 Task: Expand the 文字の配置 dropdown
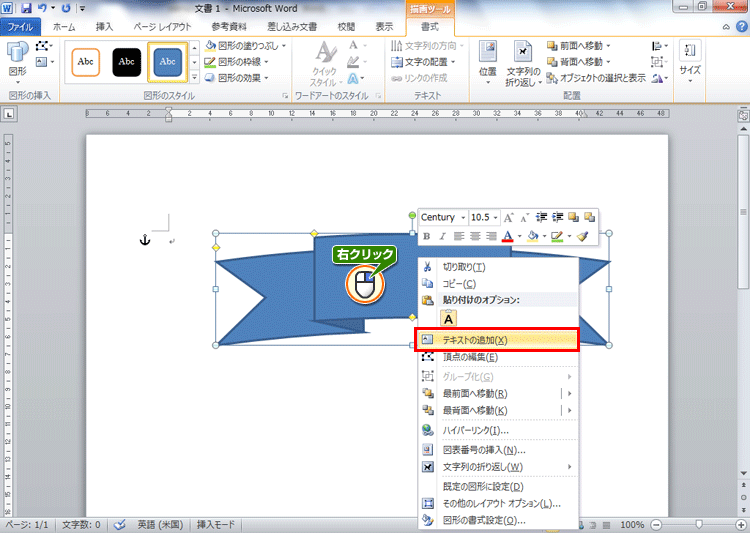[x=453, y=62]
